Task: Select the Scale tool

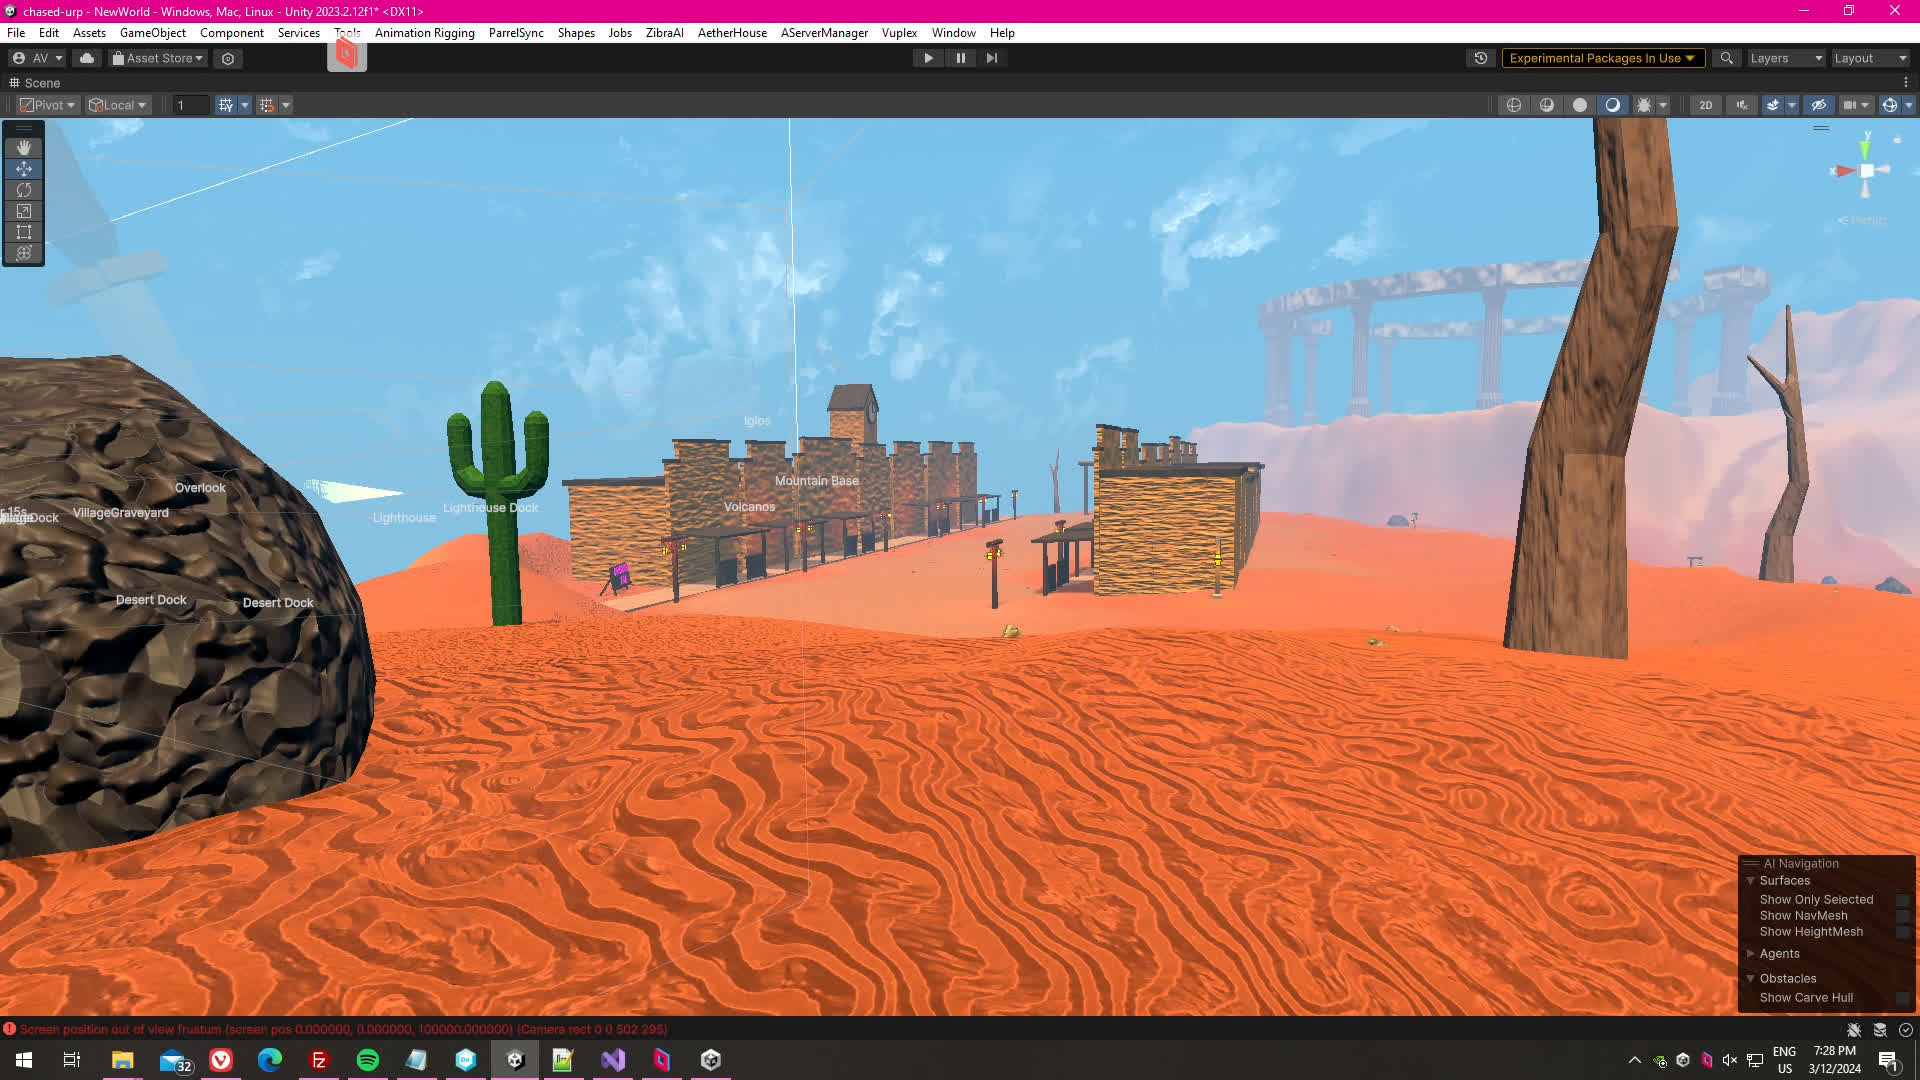Action: (23, 211)
